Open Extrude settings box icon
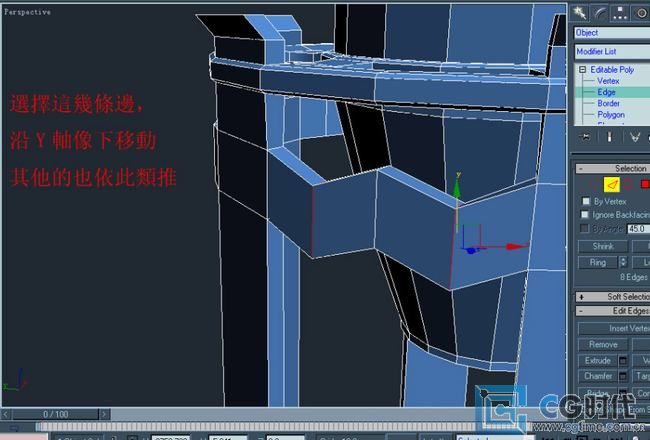 click(623, 360)
